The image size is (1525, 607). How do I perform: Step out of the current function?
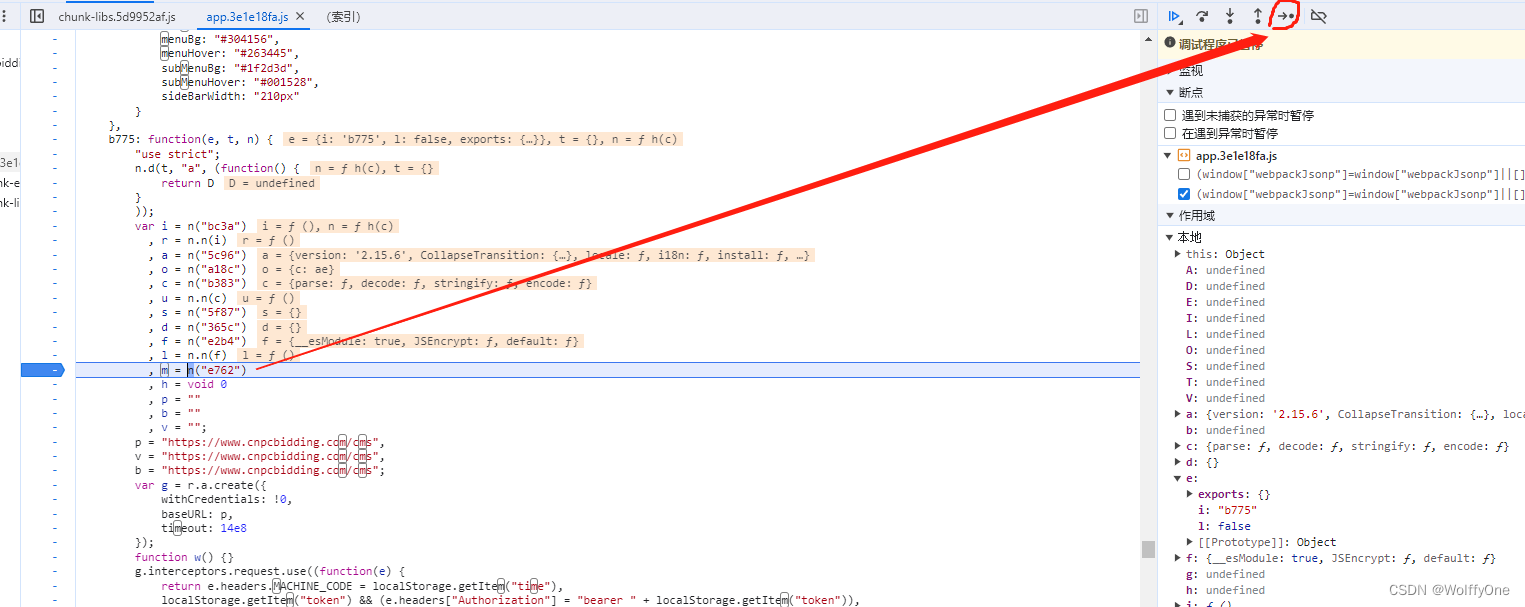tap(1257, 16)
